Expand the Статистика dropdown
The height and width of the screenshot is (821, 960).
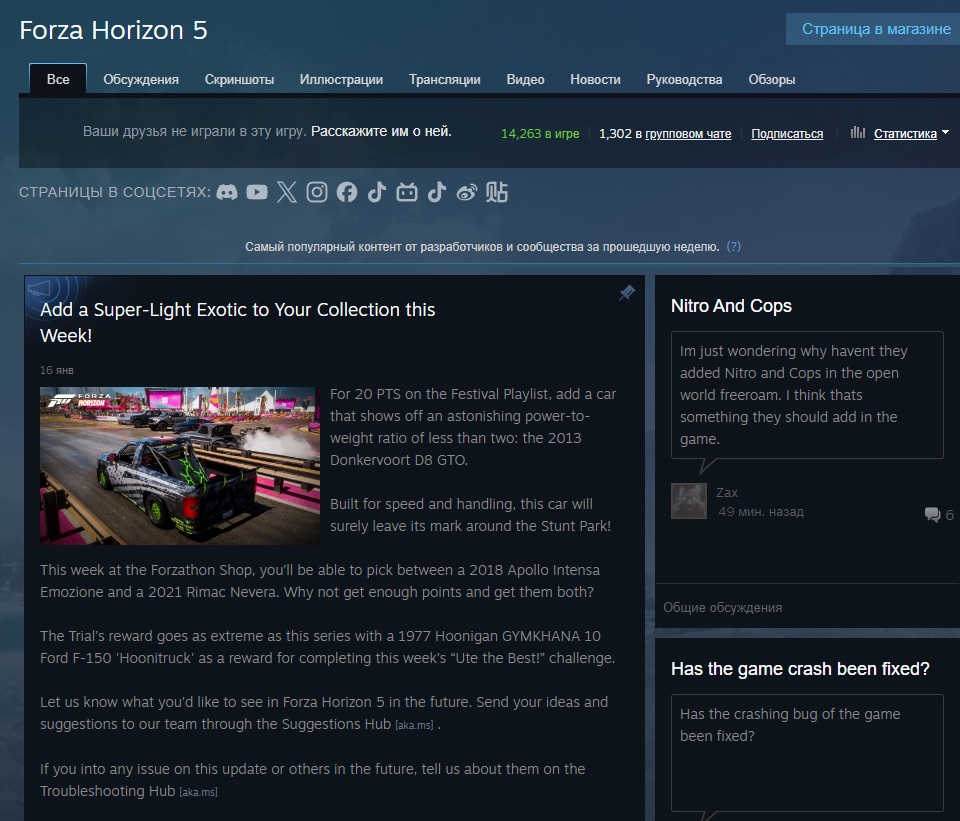[905, 133]
